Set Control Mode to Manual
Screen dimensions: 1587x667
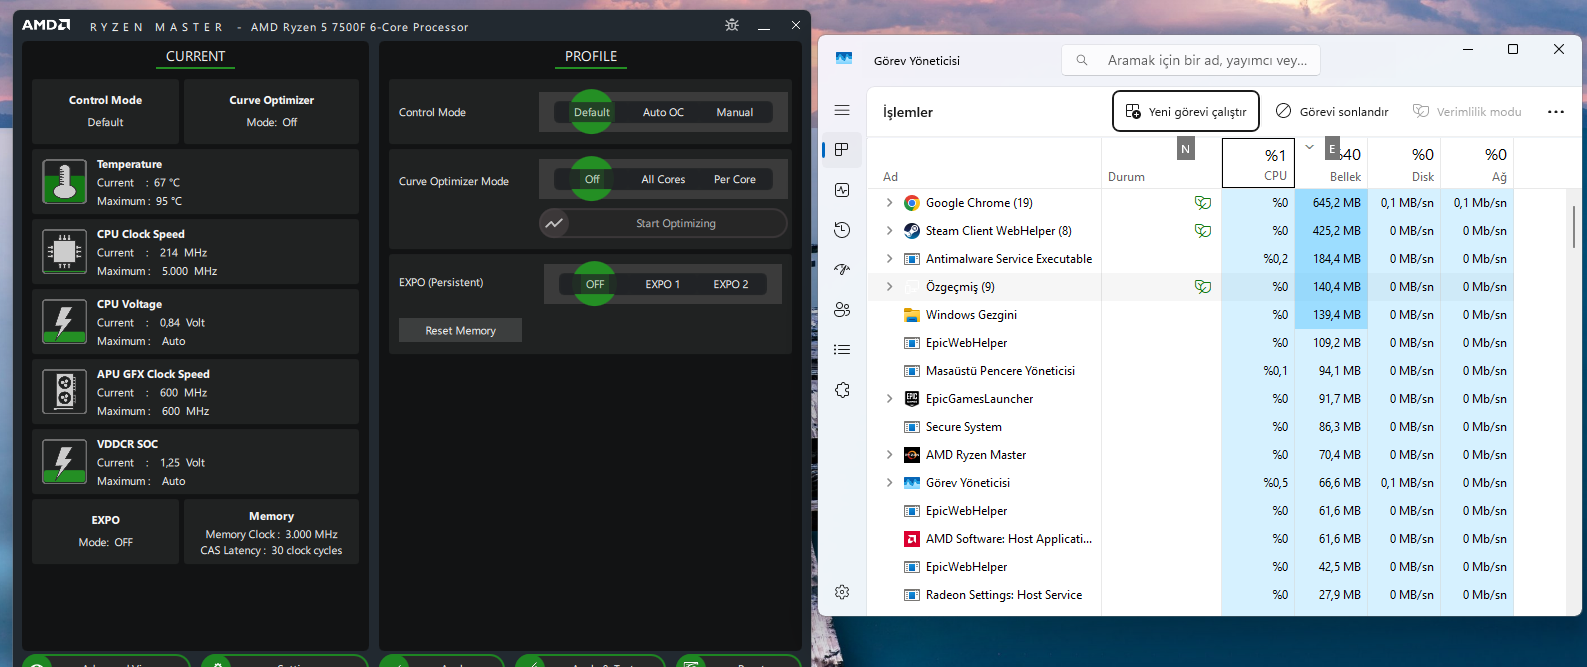[735, 112]
